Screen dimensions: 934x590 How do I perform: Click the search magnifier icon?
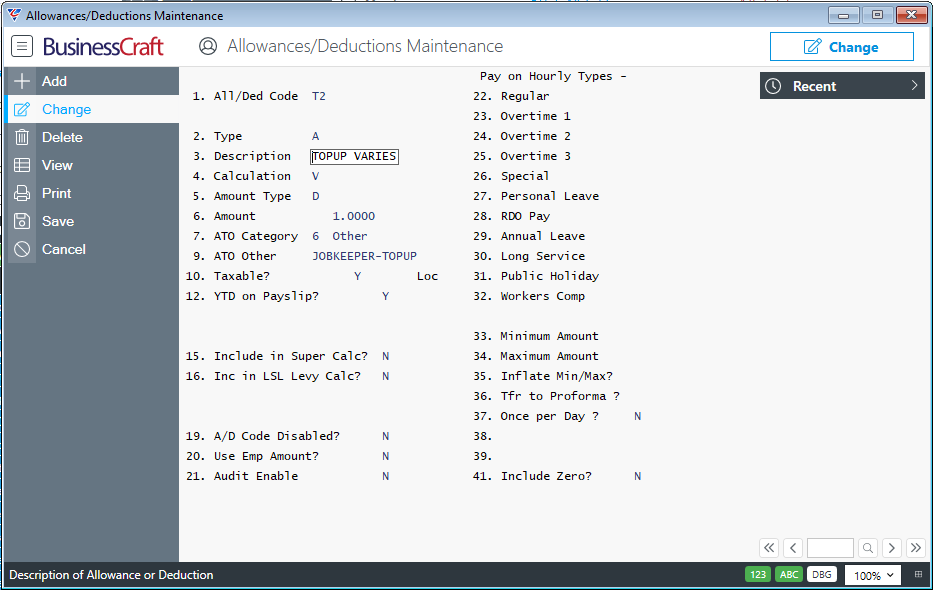868,548
